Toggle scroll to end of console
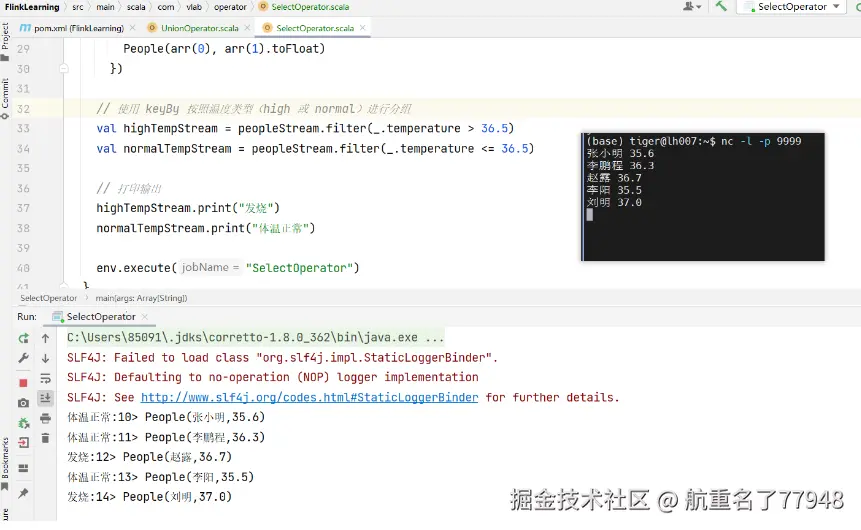The width and height of the screenshot is (861, 530). click(x=46, y=398)
